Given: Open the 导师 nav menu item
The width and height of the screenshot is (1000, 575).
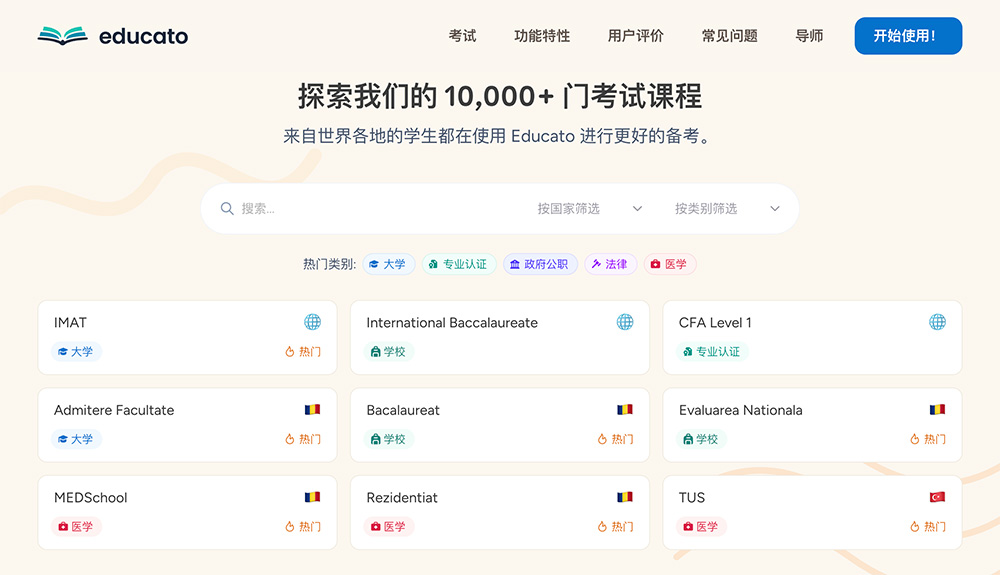Looking at the screenshot, I should pyautogui.click(x=809, y=36).
